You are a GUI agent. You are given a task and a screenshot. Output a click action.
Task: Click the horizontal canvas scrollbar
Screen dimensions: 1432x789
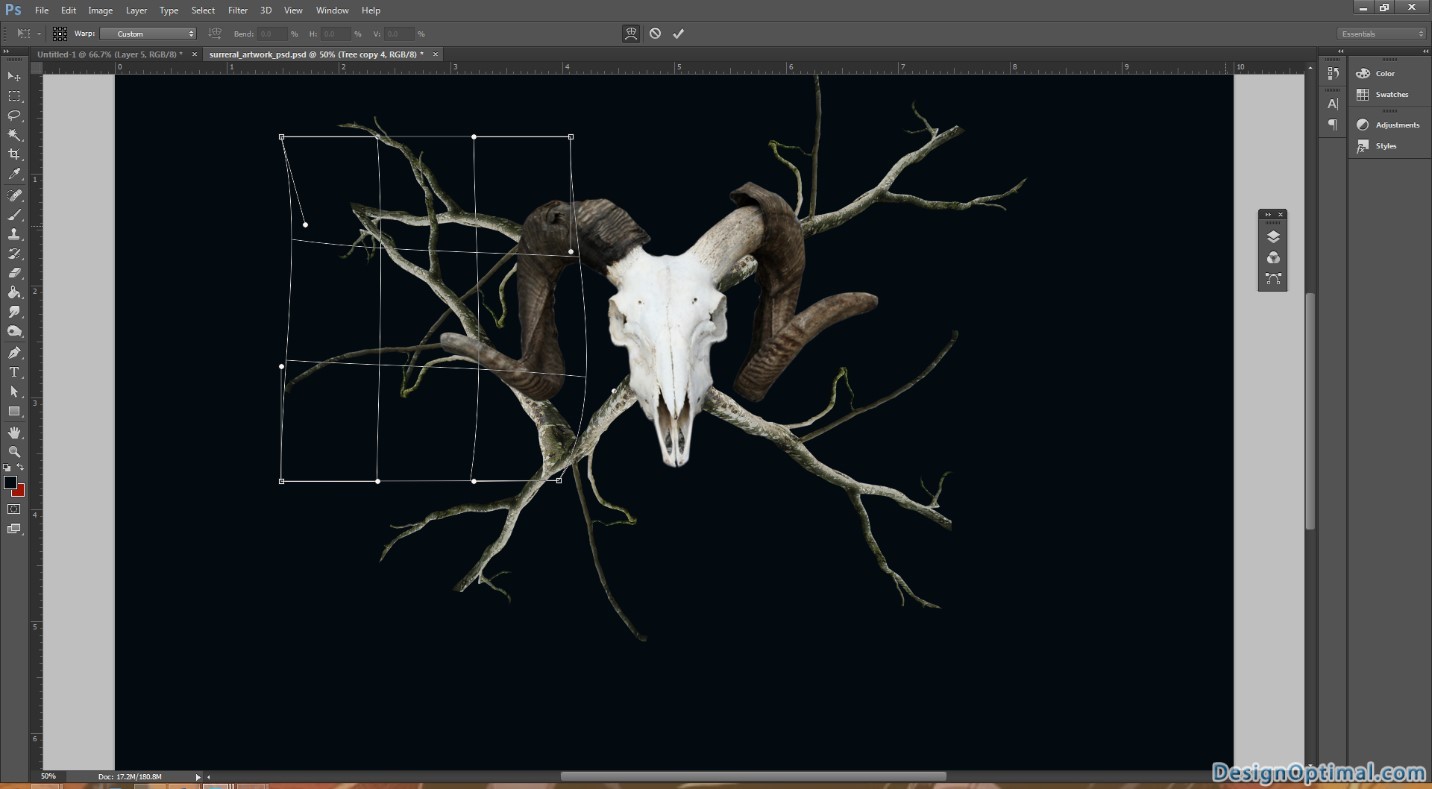753,776
